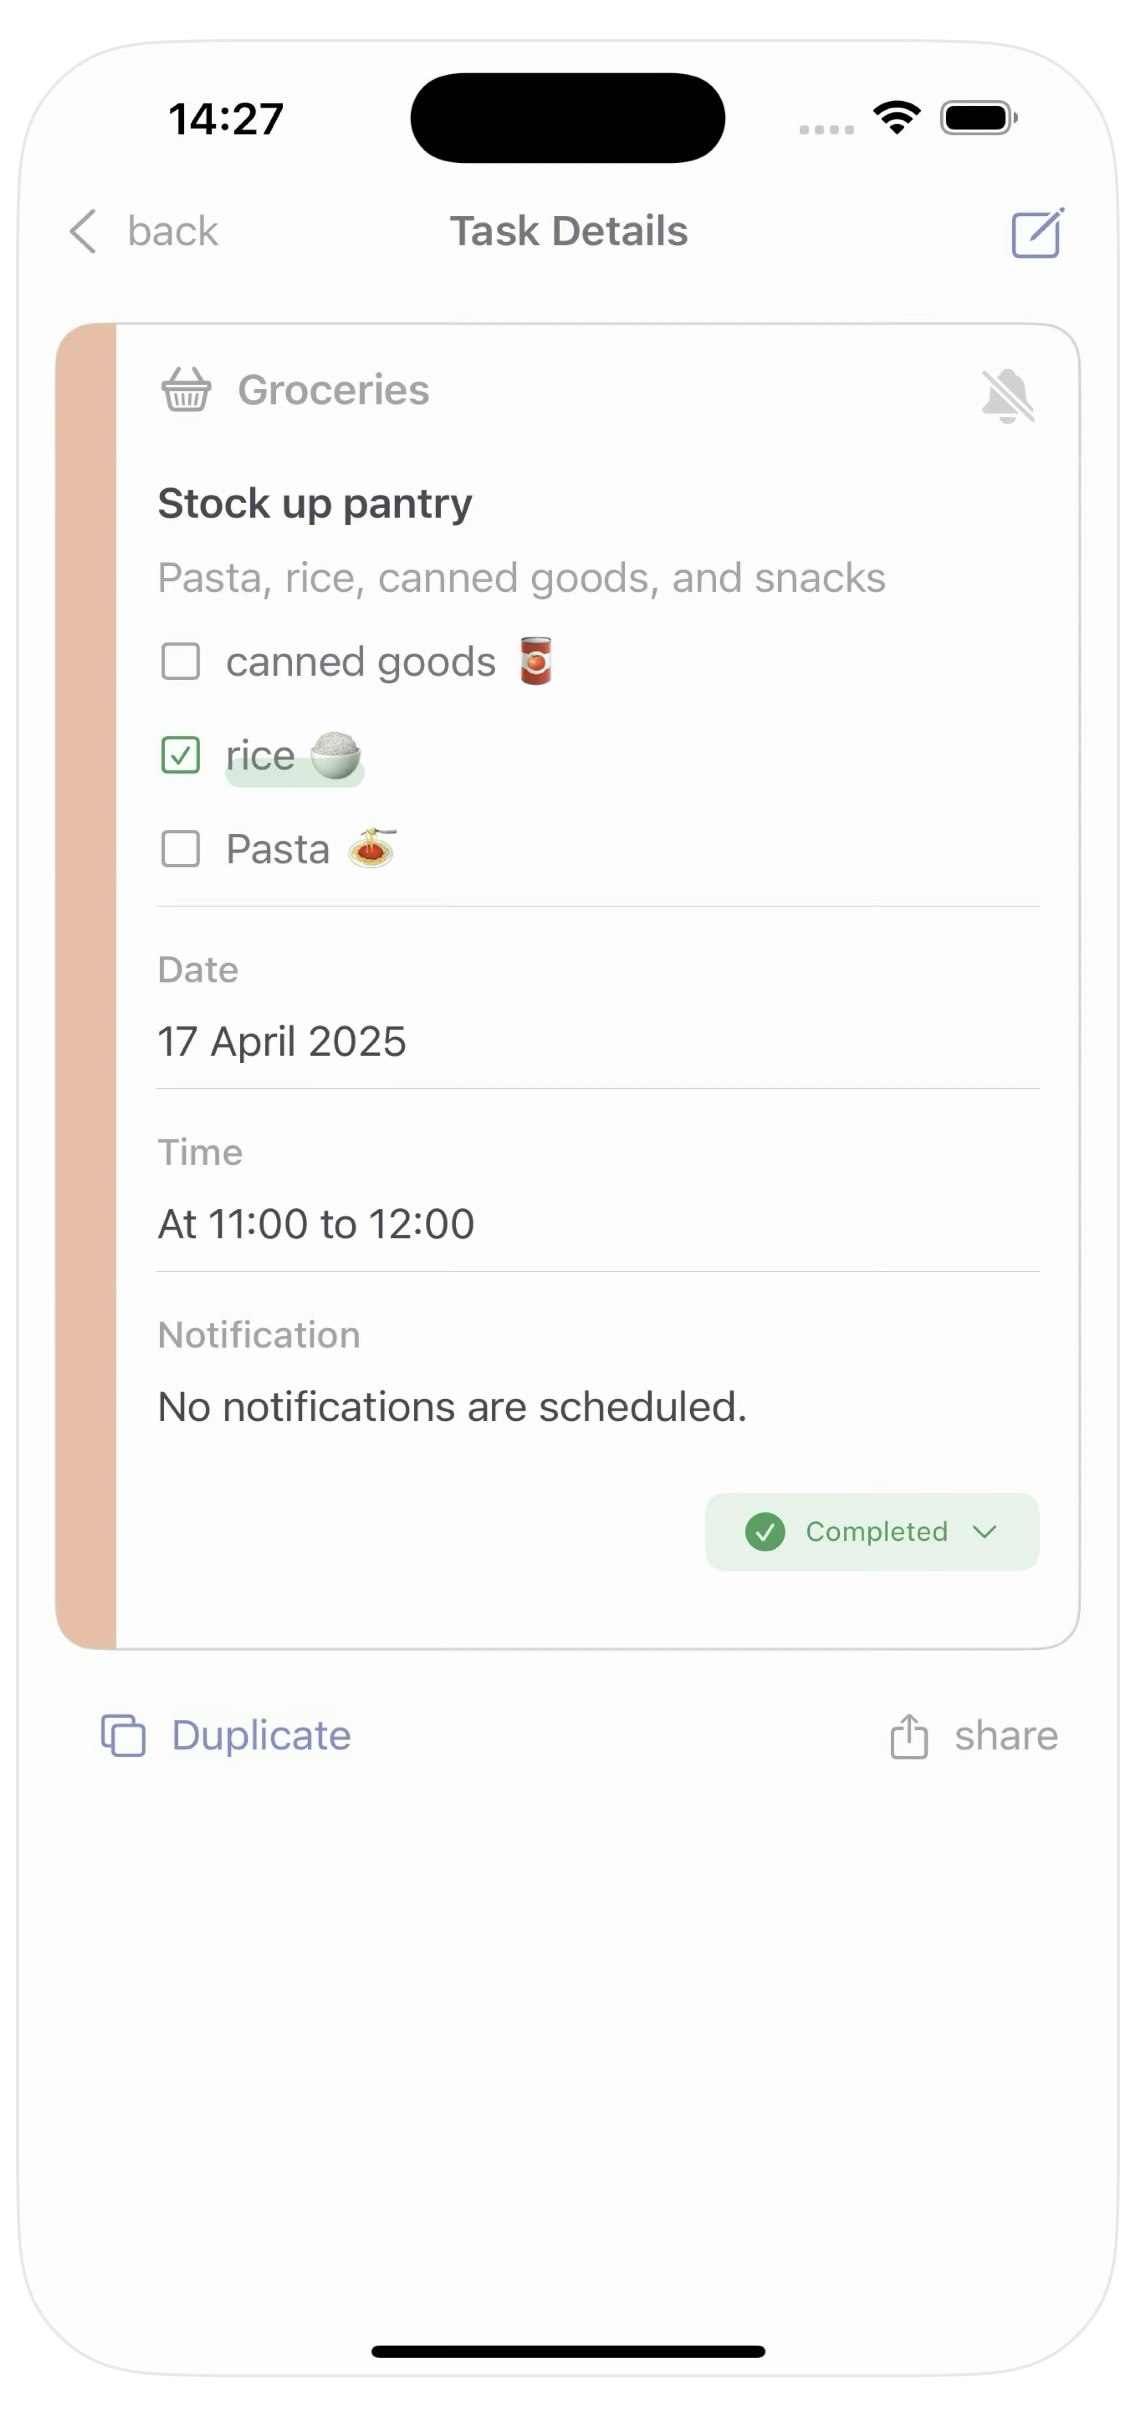Tap the peach color stripe on card

pyautogui.click(x=87, y=986)
